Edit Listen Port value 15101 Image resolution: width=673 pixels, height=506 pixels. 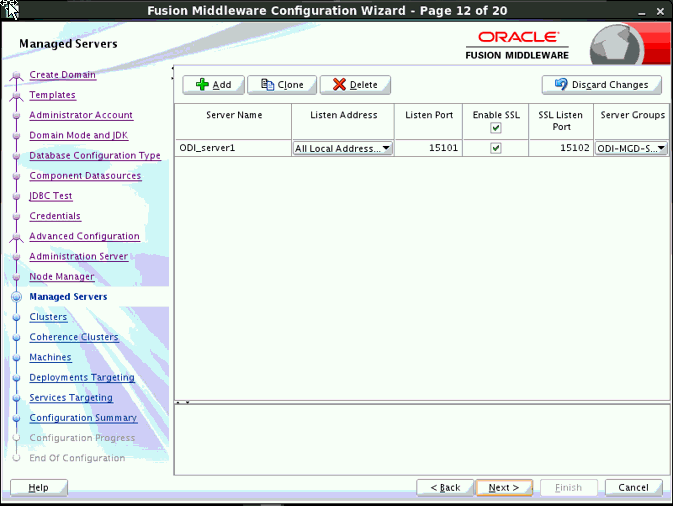coord(428,148)
